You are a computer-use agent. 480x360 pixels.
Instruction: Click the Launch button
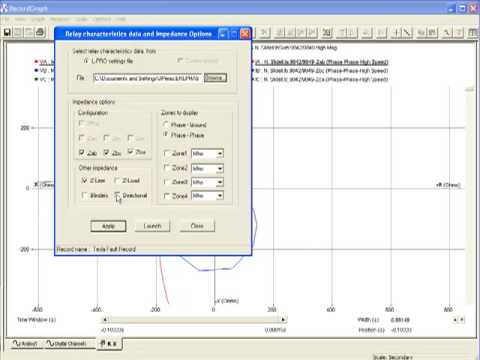click(152, 226)
